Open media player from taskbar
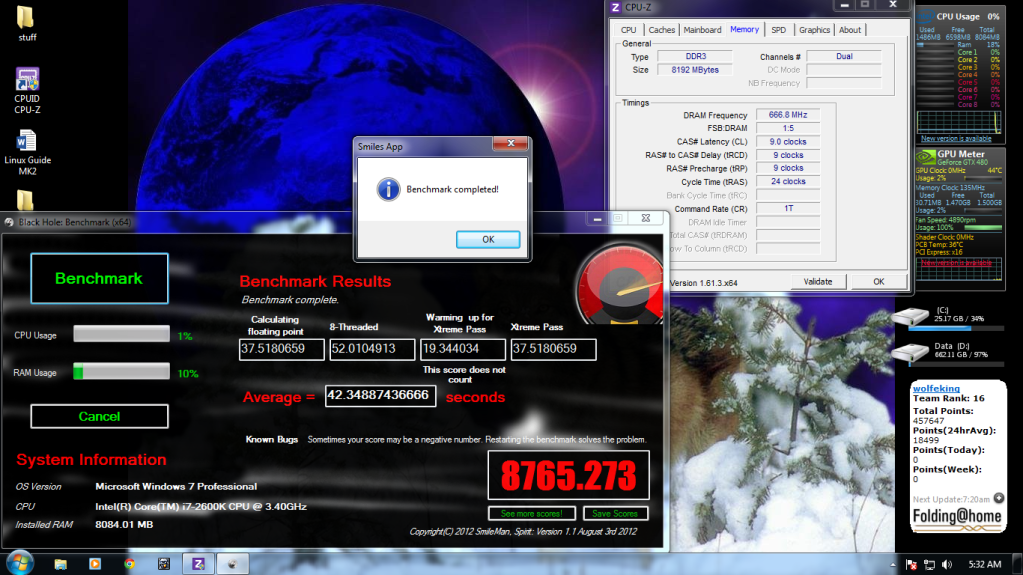 95,564
